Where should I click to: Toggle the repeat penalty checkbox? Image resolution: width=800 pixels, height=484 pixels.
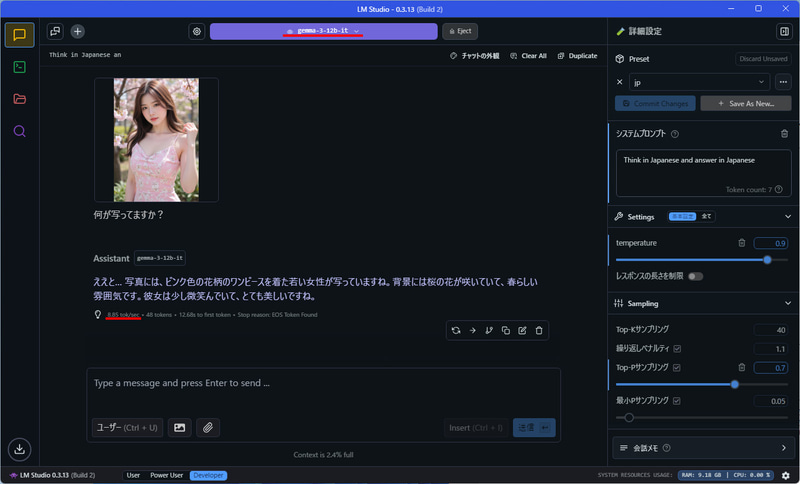677,349
